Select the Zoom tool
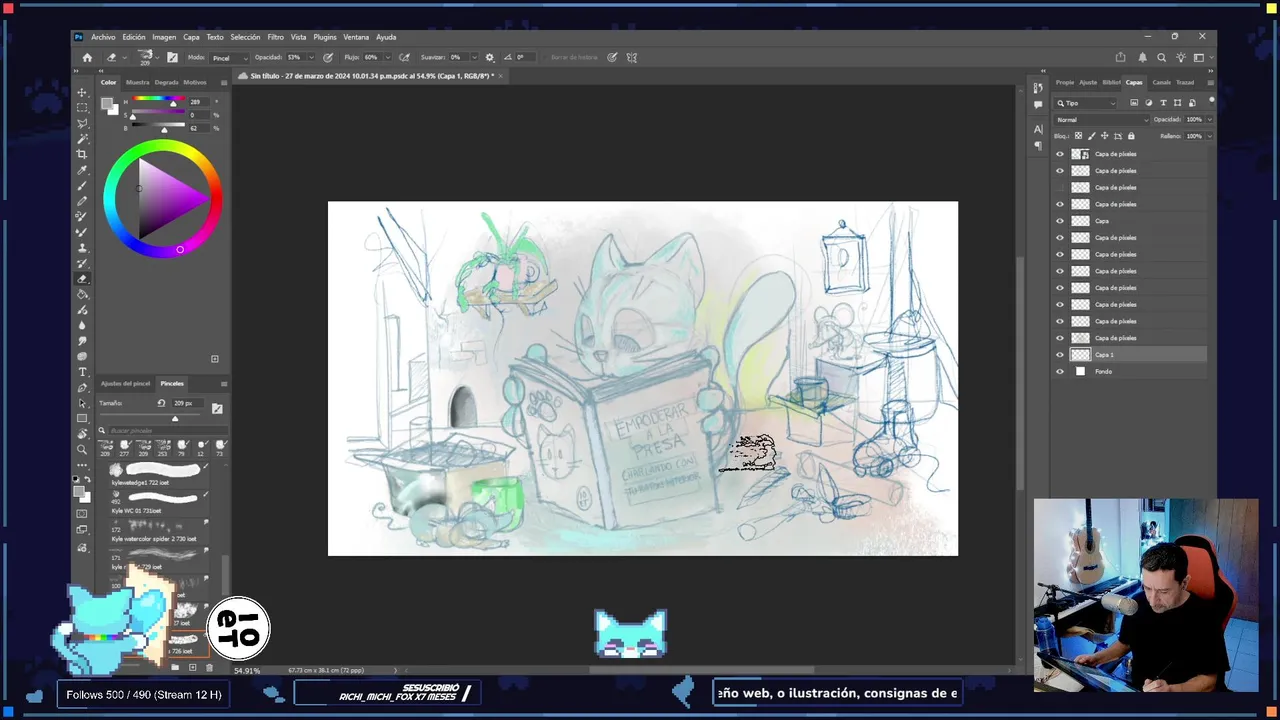Image resolution: width=1280 pixels, height=720 pixels. click(82, 449)
